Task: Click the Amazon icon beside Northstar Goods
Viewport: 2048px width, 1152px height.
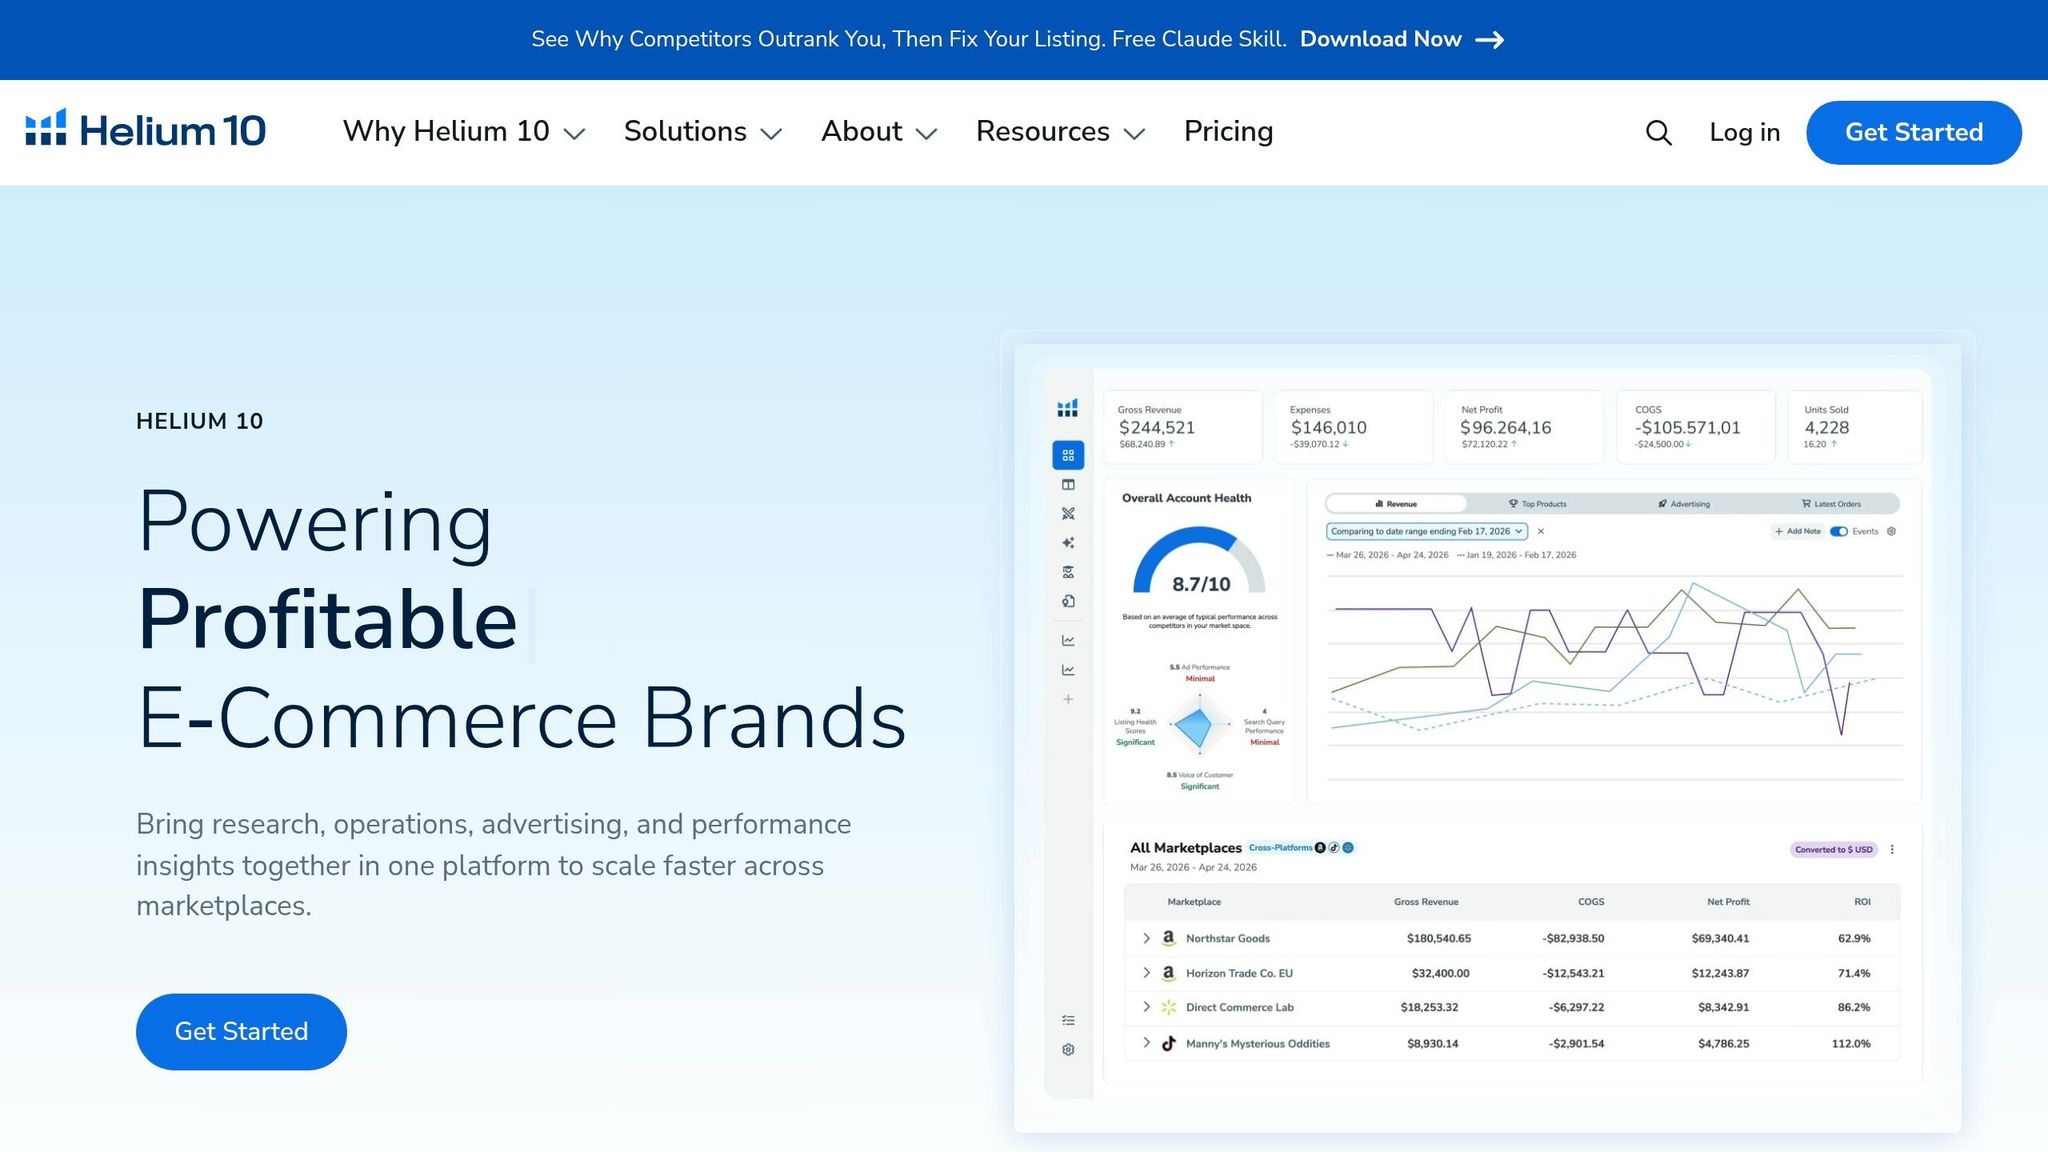Action: (1168, 938)
